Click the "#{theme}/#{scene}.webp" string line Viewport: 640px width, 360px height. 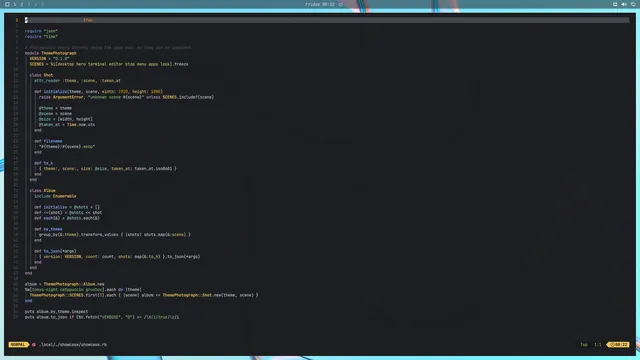[x=67, y=147]
